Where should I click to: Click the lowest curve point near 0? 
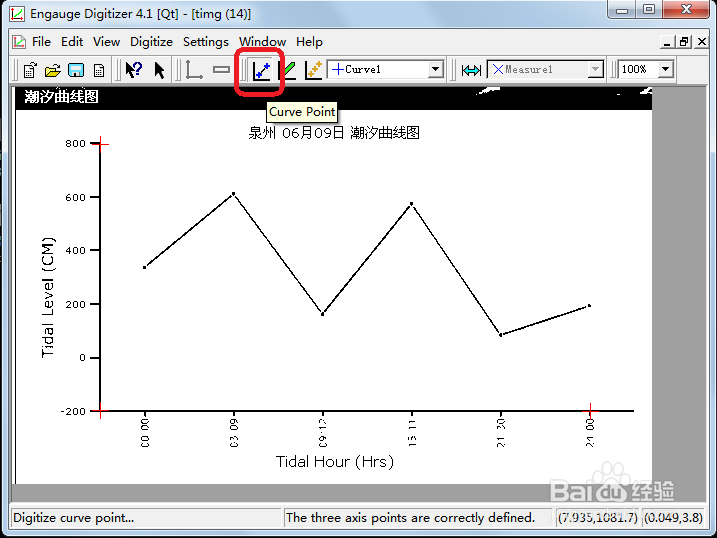click(x=501, y=335)
